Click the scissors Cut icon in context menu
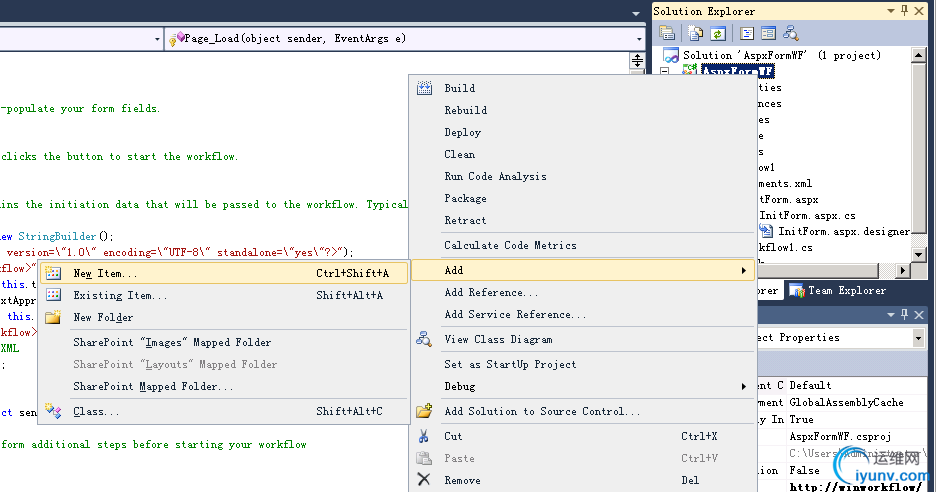Viewport: 936px width, 492px height. coord(424,436)
